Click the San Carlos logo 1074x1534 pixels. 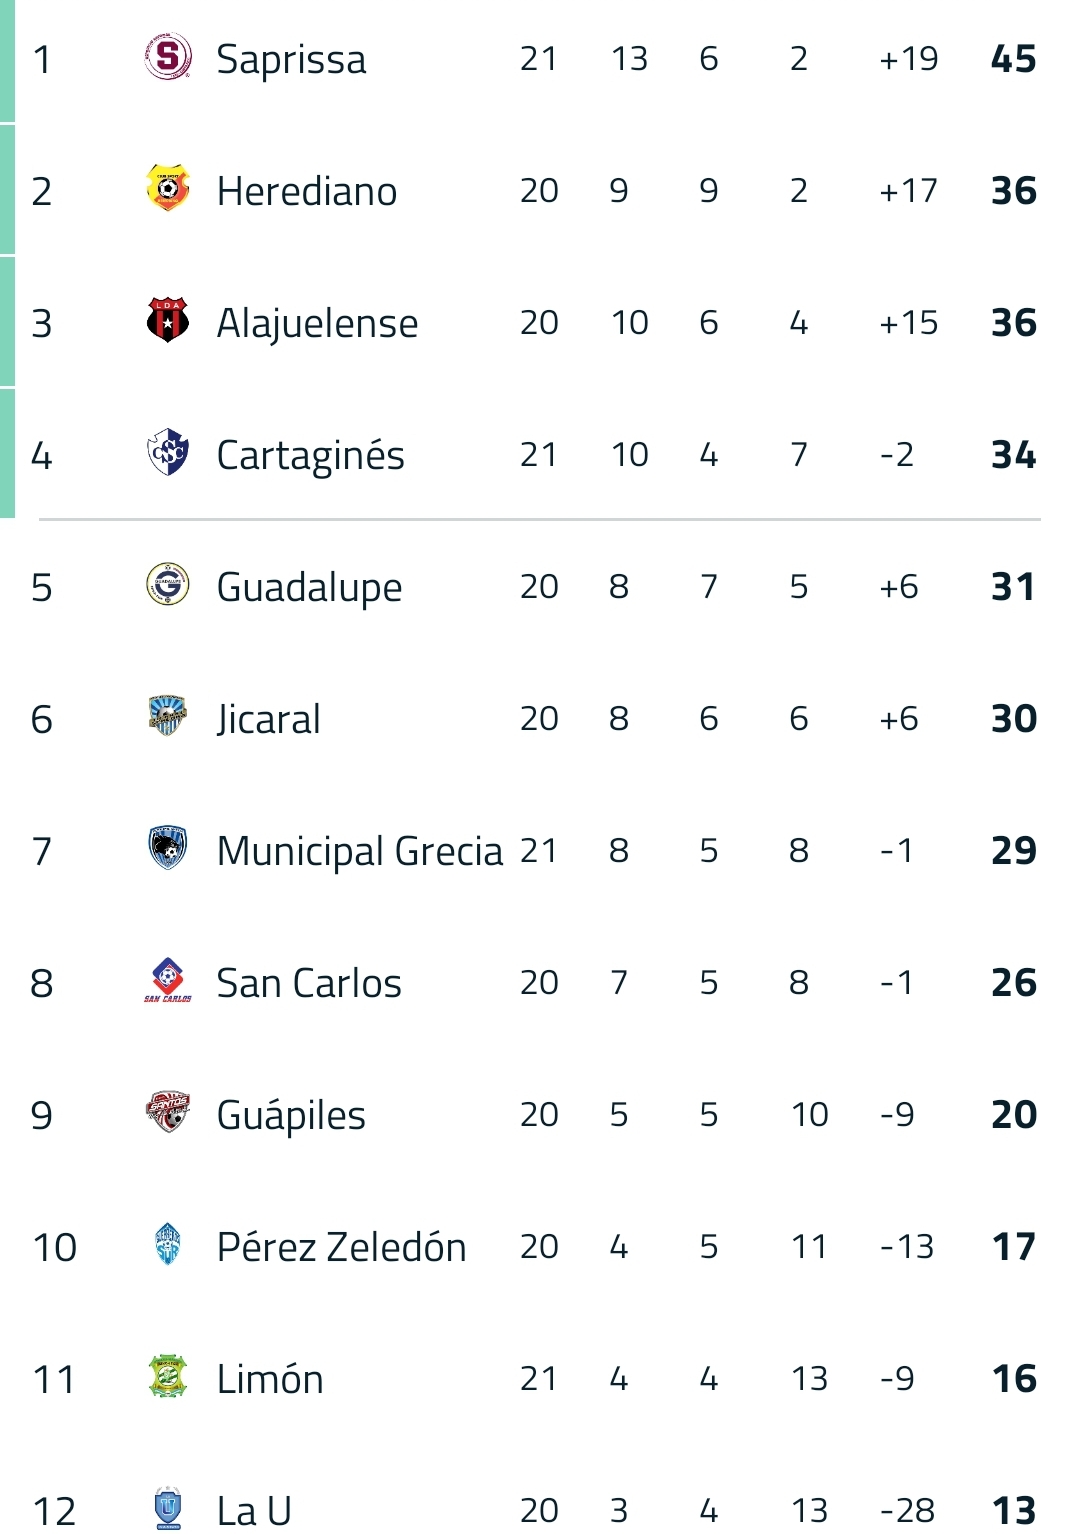[168, 981]
